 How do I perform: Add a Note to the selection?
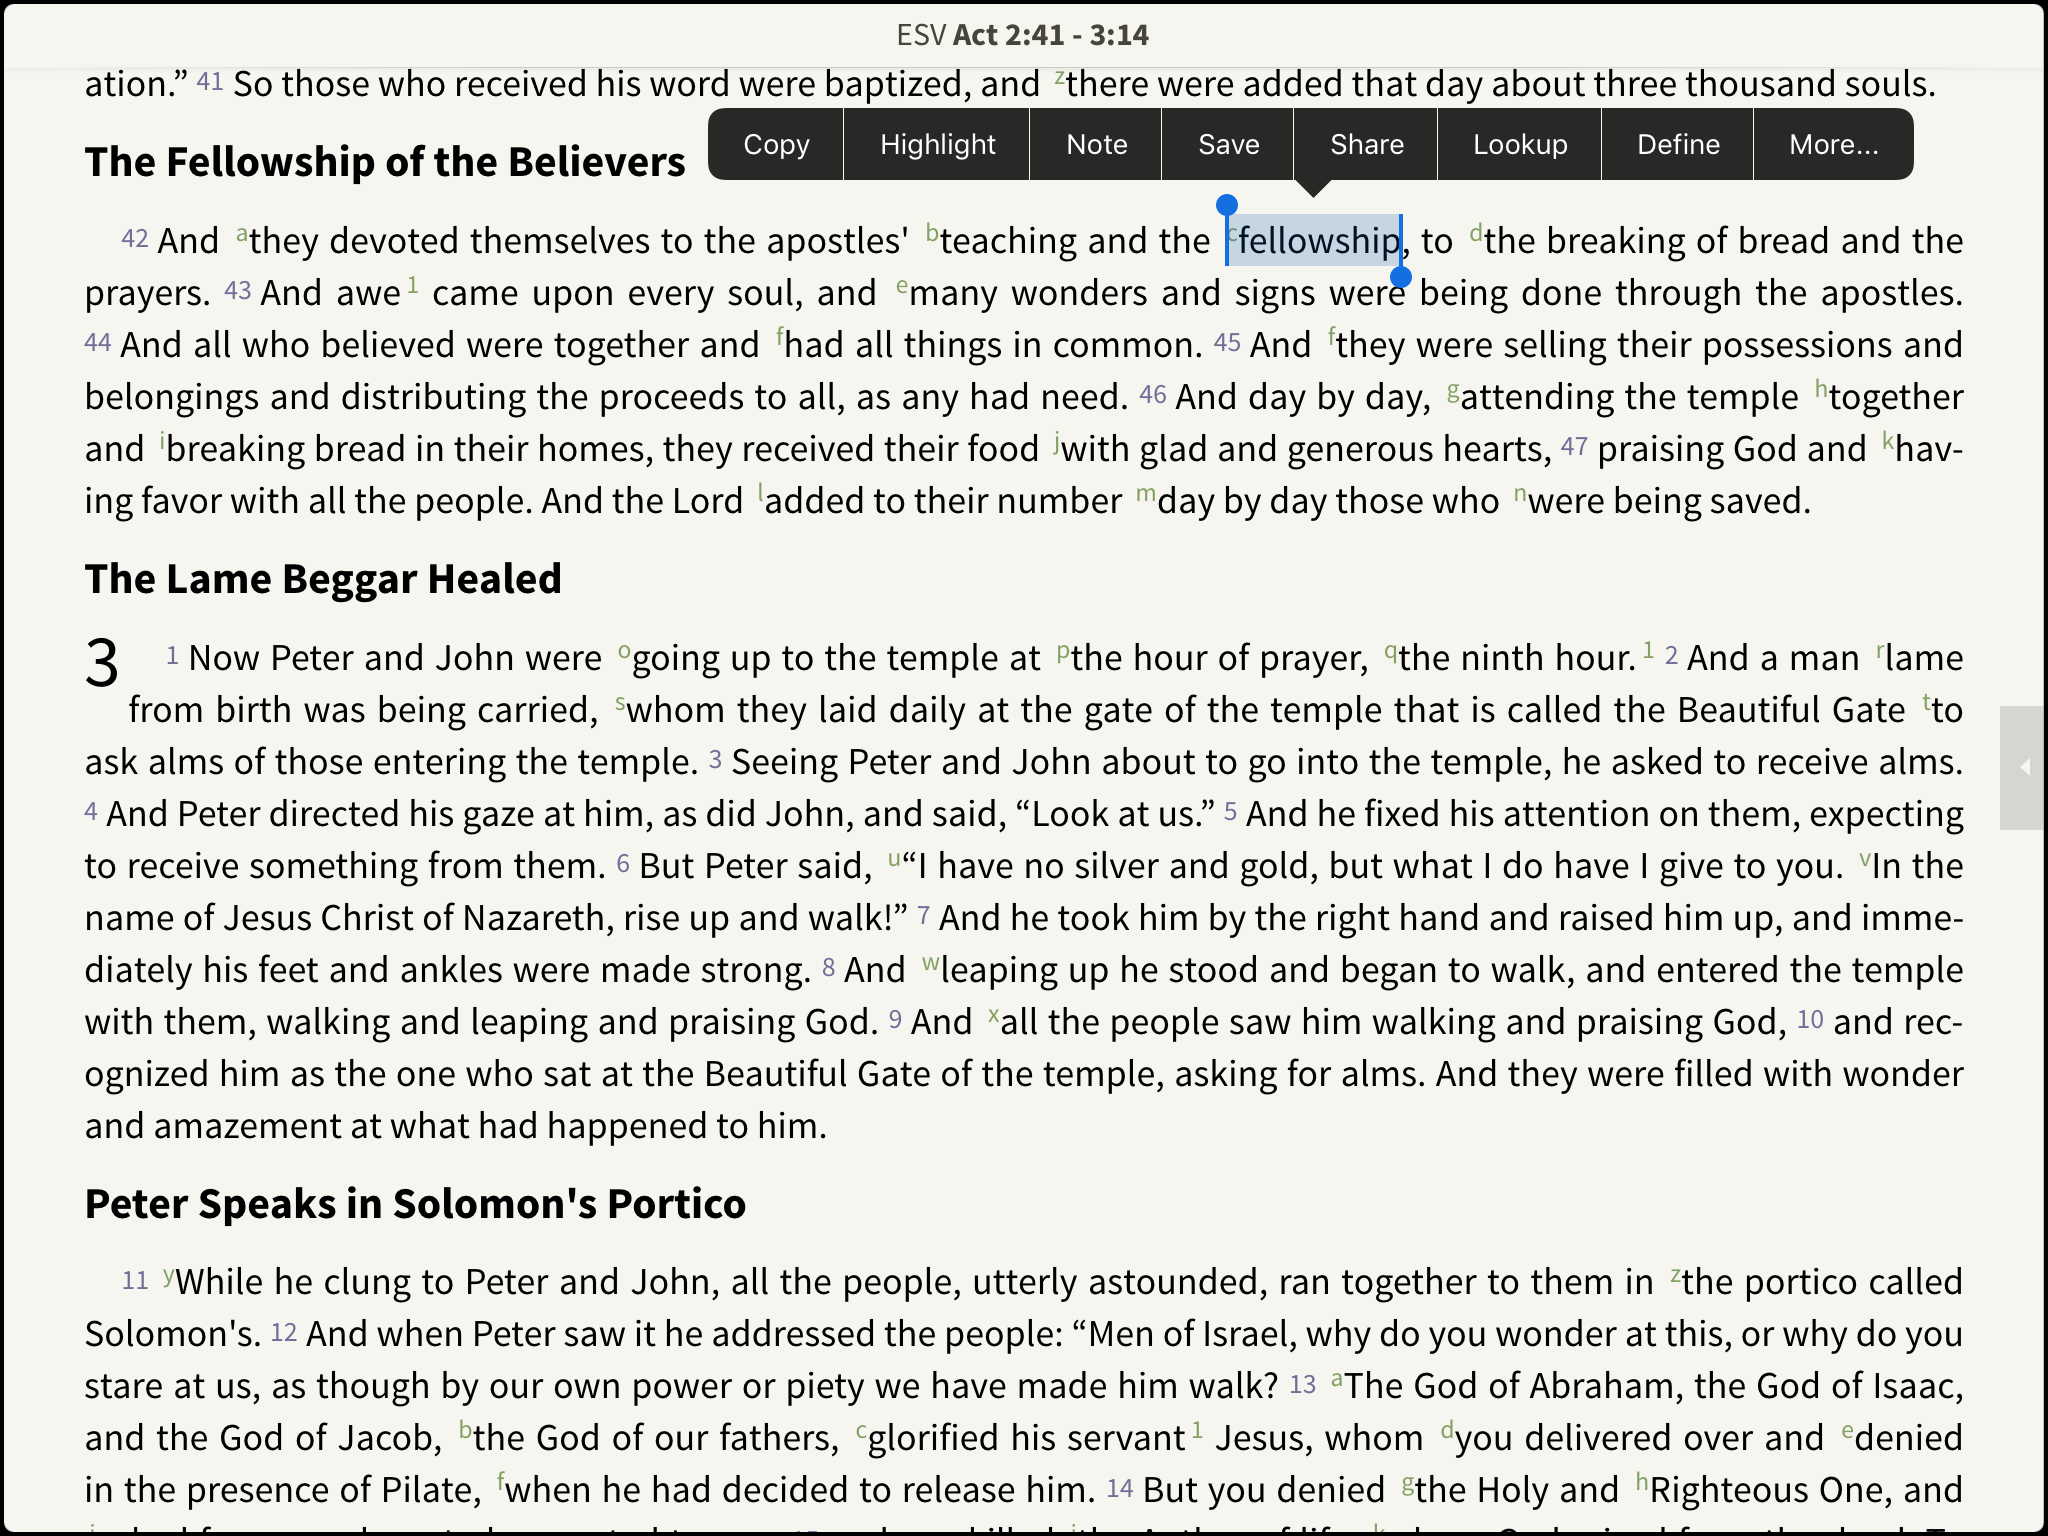tap(1096, 144)
